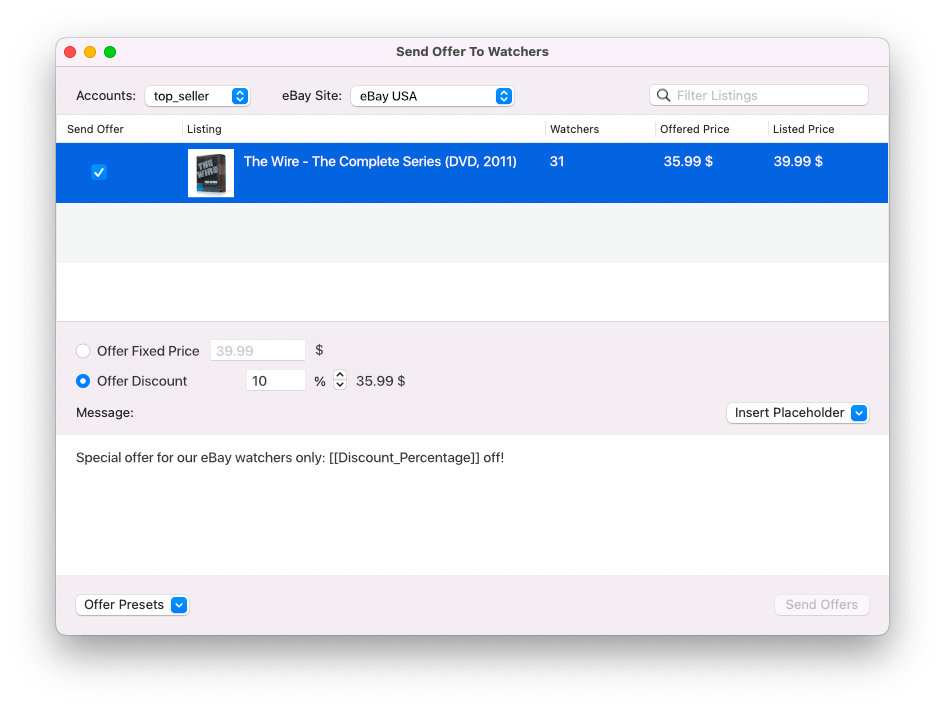Click the Send Offers button
945x709 pixels.
pyautogui.click(x=821, y=605)
